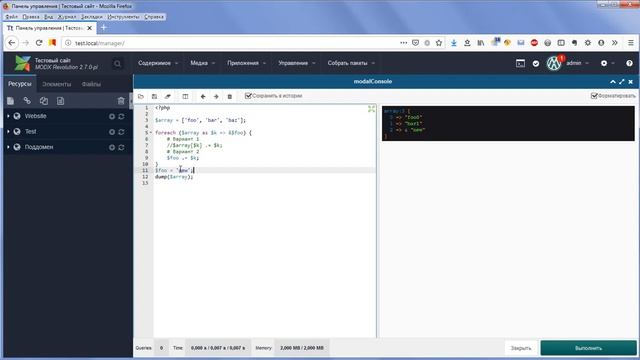Click the MODX logo

[23, 63]
